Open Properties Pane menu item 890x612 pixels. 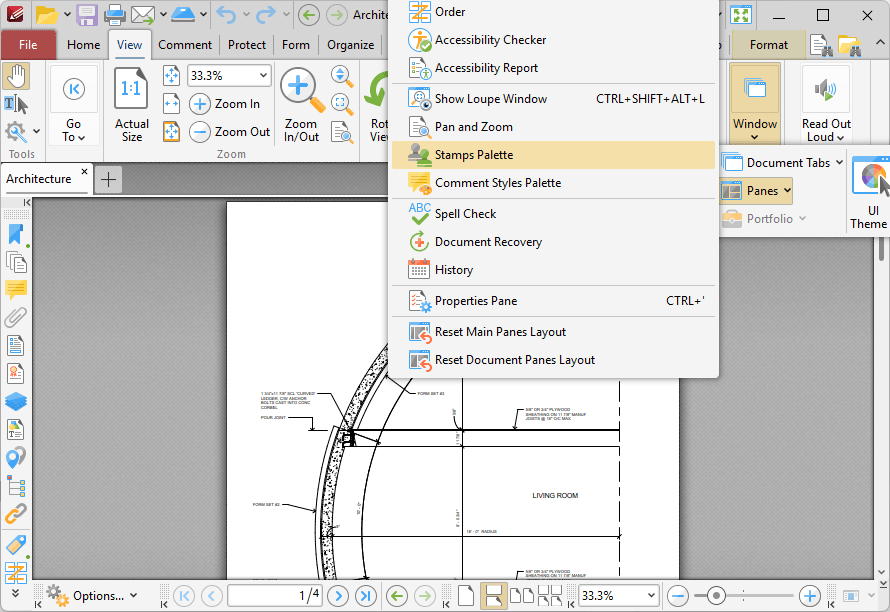coord(553,301)
